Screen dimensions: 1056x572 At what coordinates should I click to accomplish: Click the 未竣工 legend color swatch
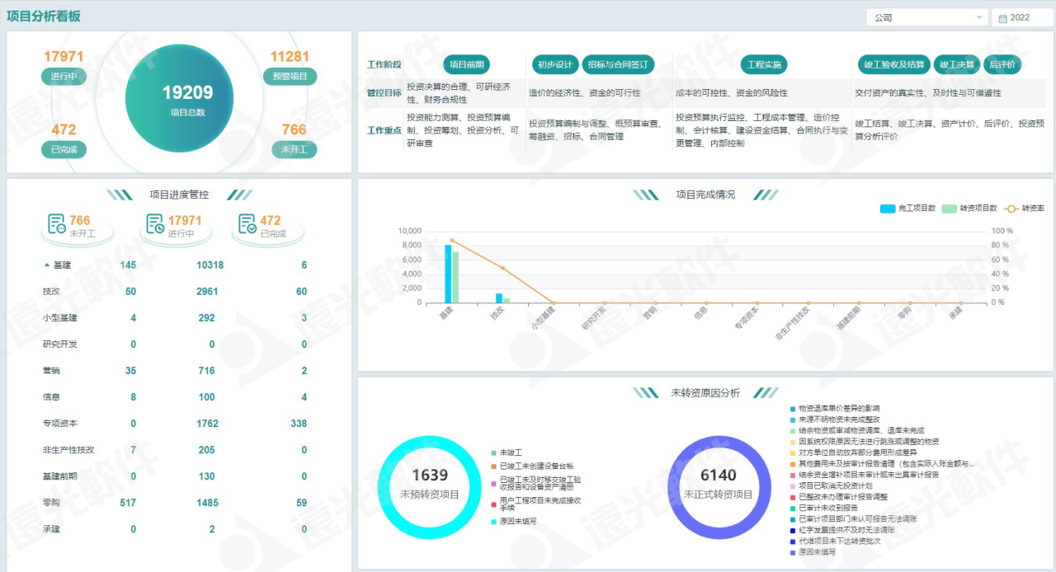[493, 452]
